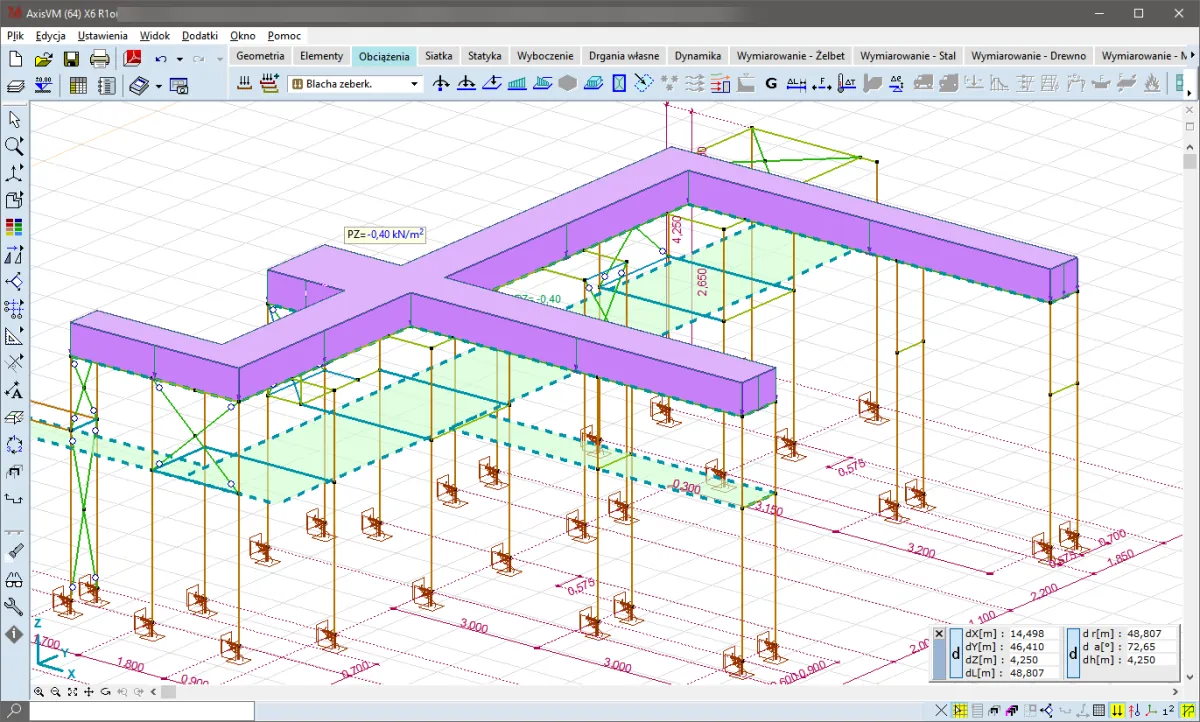Click the Save (floppy disk) icon
Image resolution: width=1200 pixels, height=722 pixels.
tap(72, 59)
